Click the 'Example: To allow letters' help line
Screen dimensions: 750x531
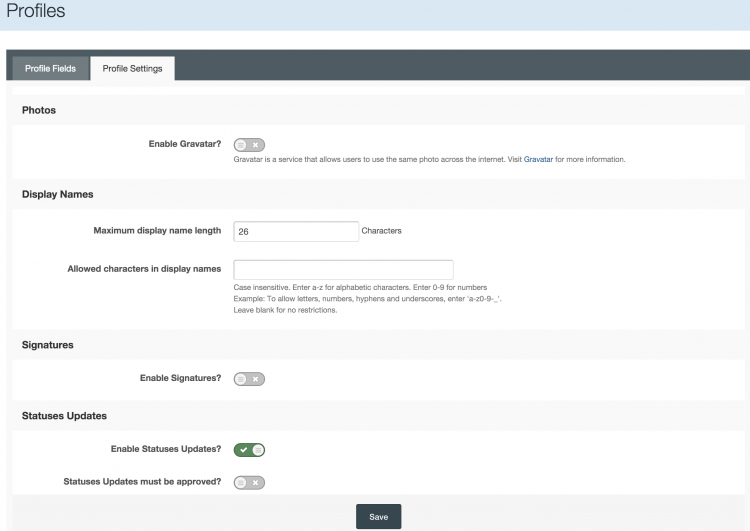[x=367, y=299]
